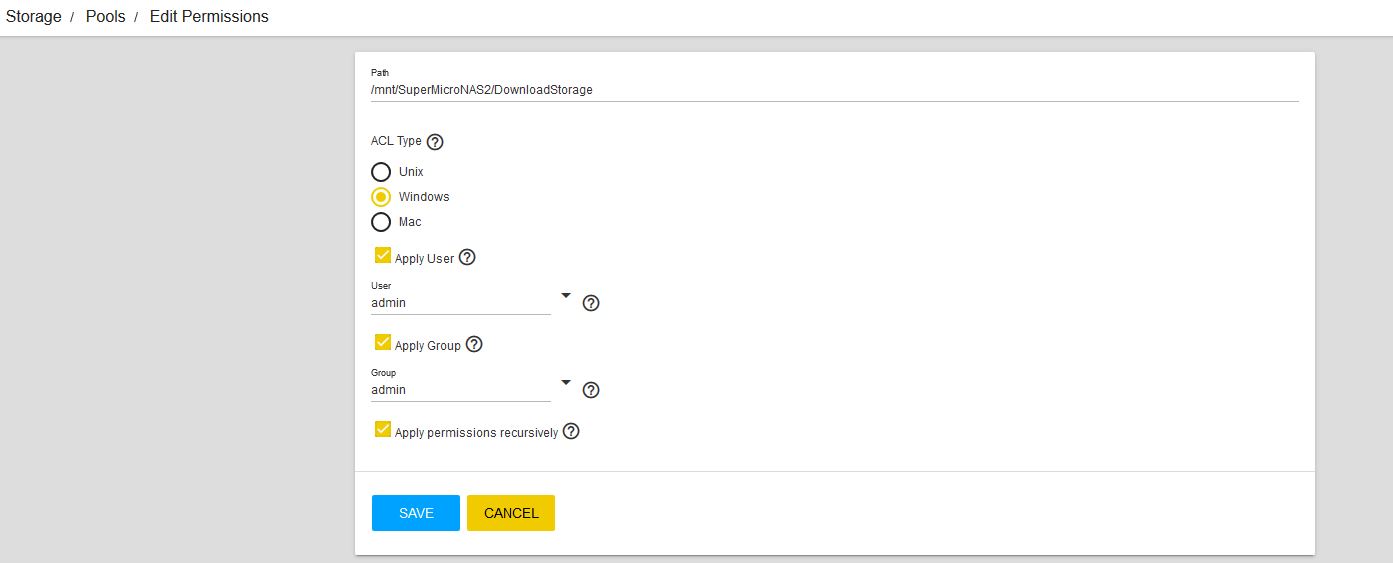
Task: Go to Storage in breadcrumb
Action: pyautogui.click(x=34, y=17)
